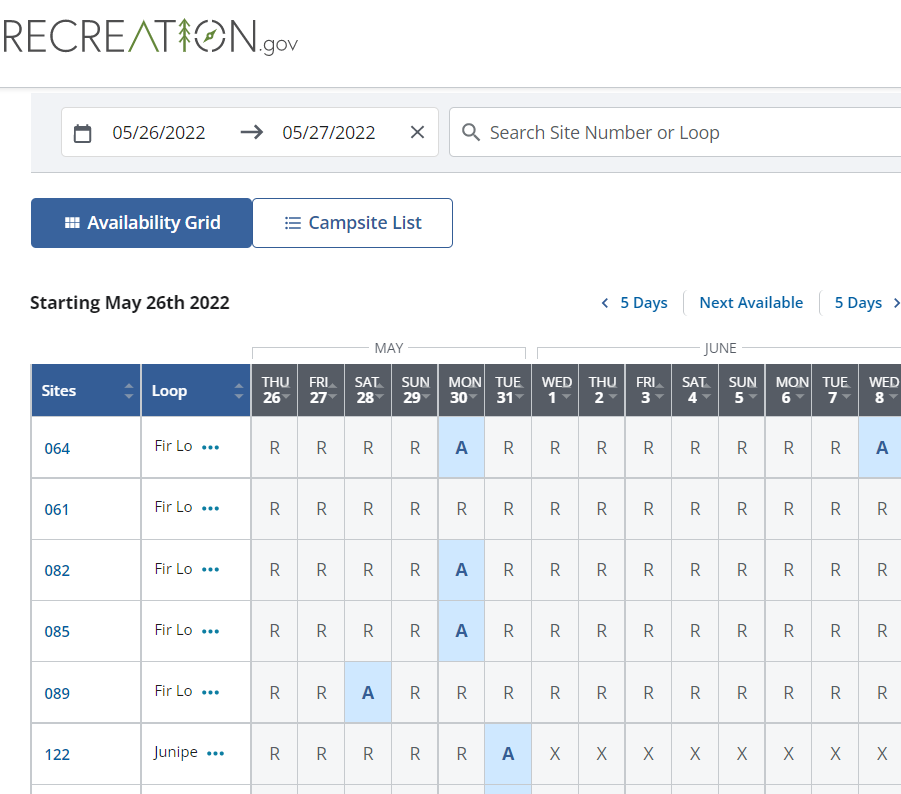Sort the table by Sites column
The image size is (901, 794).
pyautogui.click(x=128, y=391)
